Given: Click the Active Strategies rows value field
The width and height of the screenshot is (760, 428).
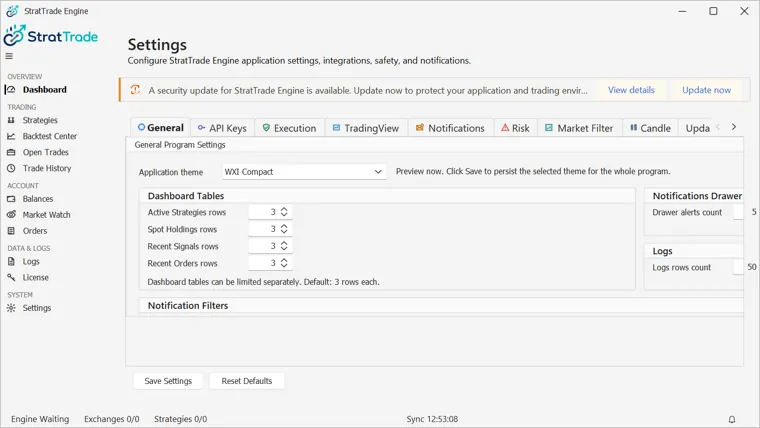Looking at the screenshot, I should [x=264, y=212].
